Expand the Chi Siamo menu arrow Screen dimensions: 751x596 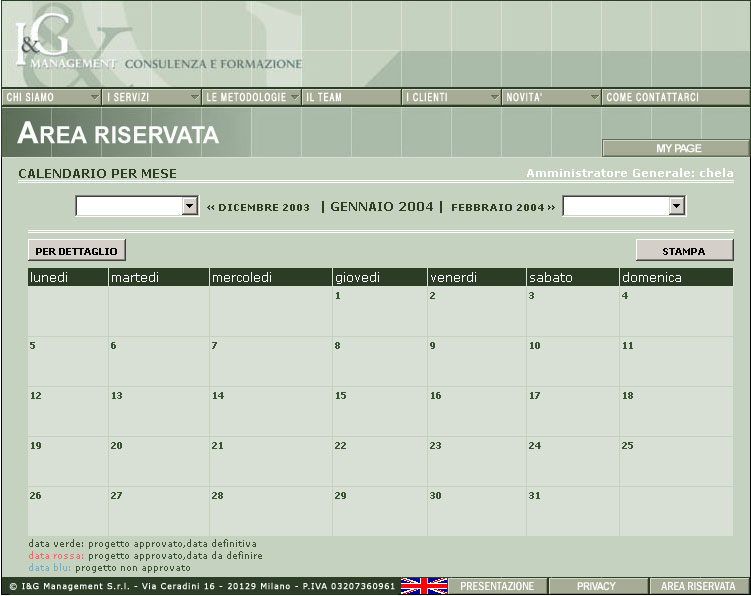[x=95, y=97]
